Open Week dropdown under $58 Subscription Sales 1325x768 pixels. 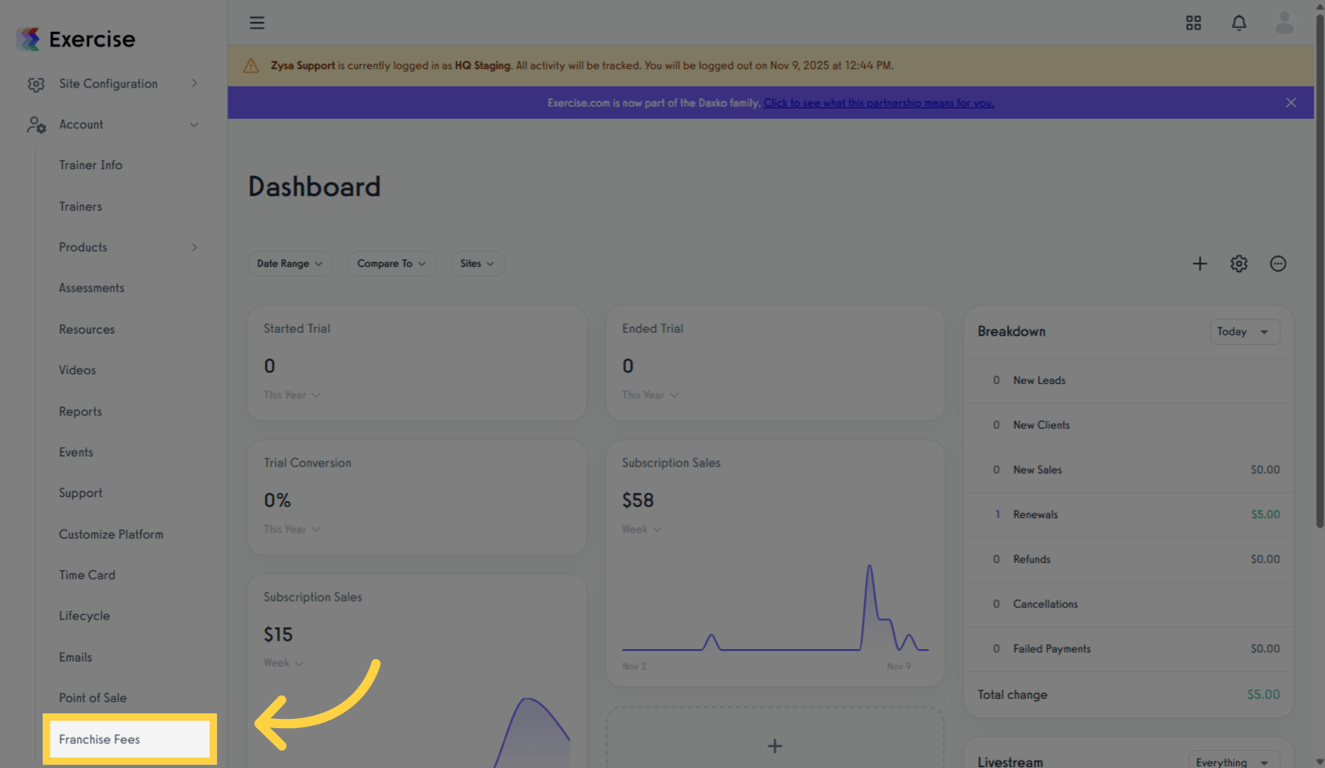[x=641, y=529]
